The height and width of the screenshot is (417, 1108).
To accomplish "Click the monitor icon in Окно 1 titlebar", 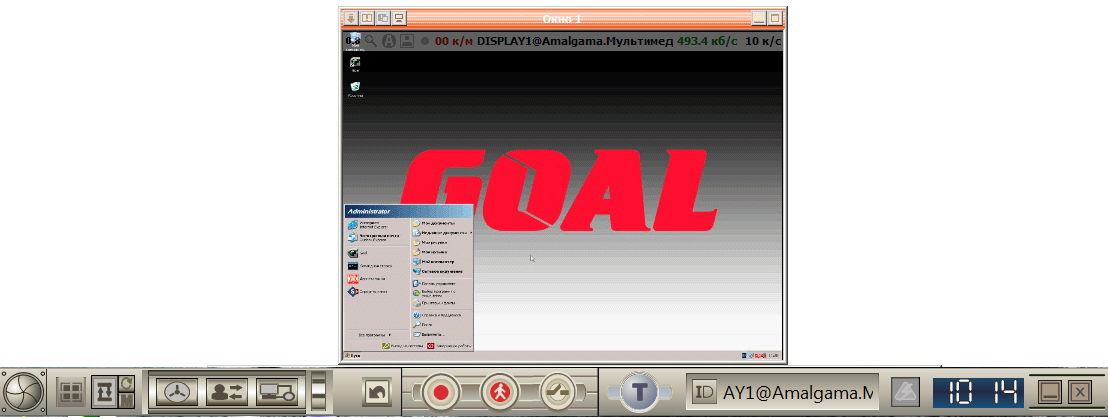I will [x=399, y=18].
